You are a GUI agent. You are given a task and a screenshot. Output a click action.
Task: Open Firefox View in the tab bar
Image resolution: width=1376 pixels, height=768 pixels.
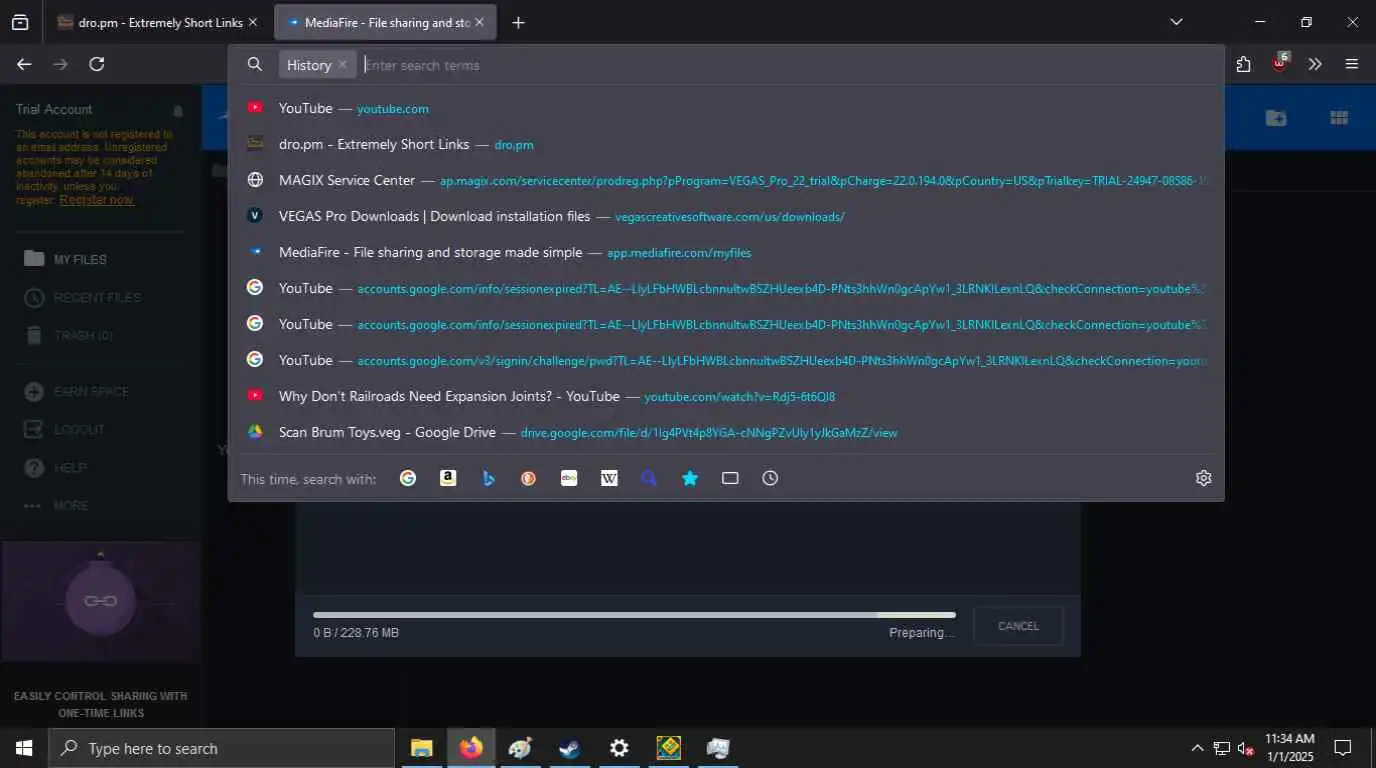click(20, 22)
